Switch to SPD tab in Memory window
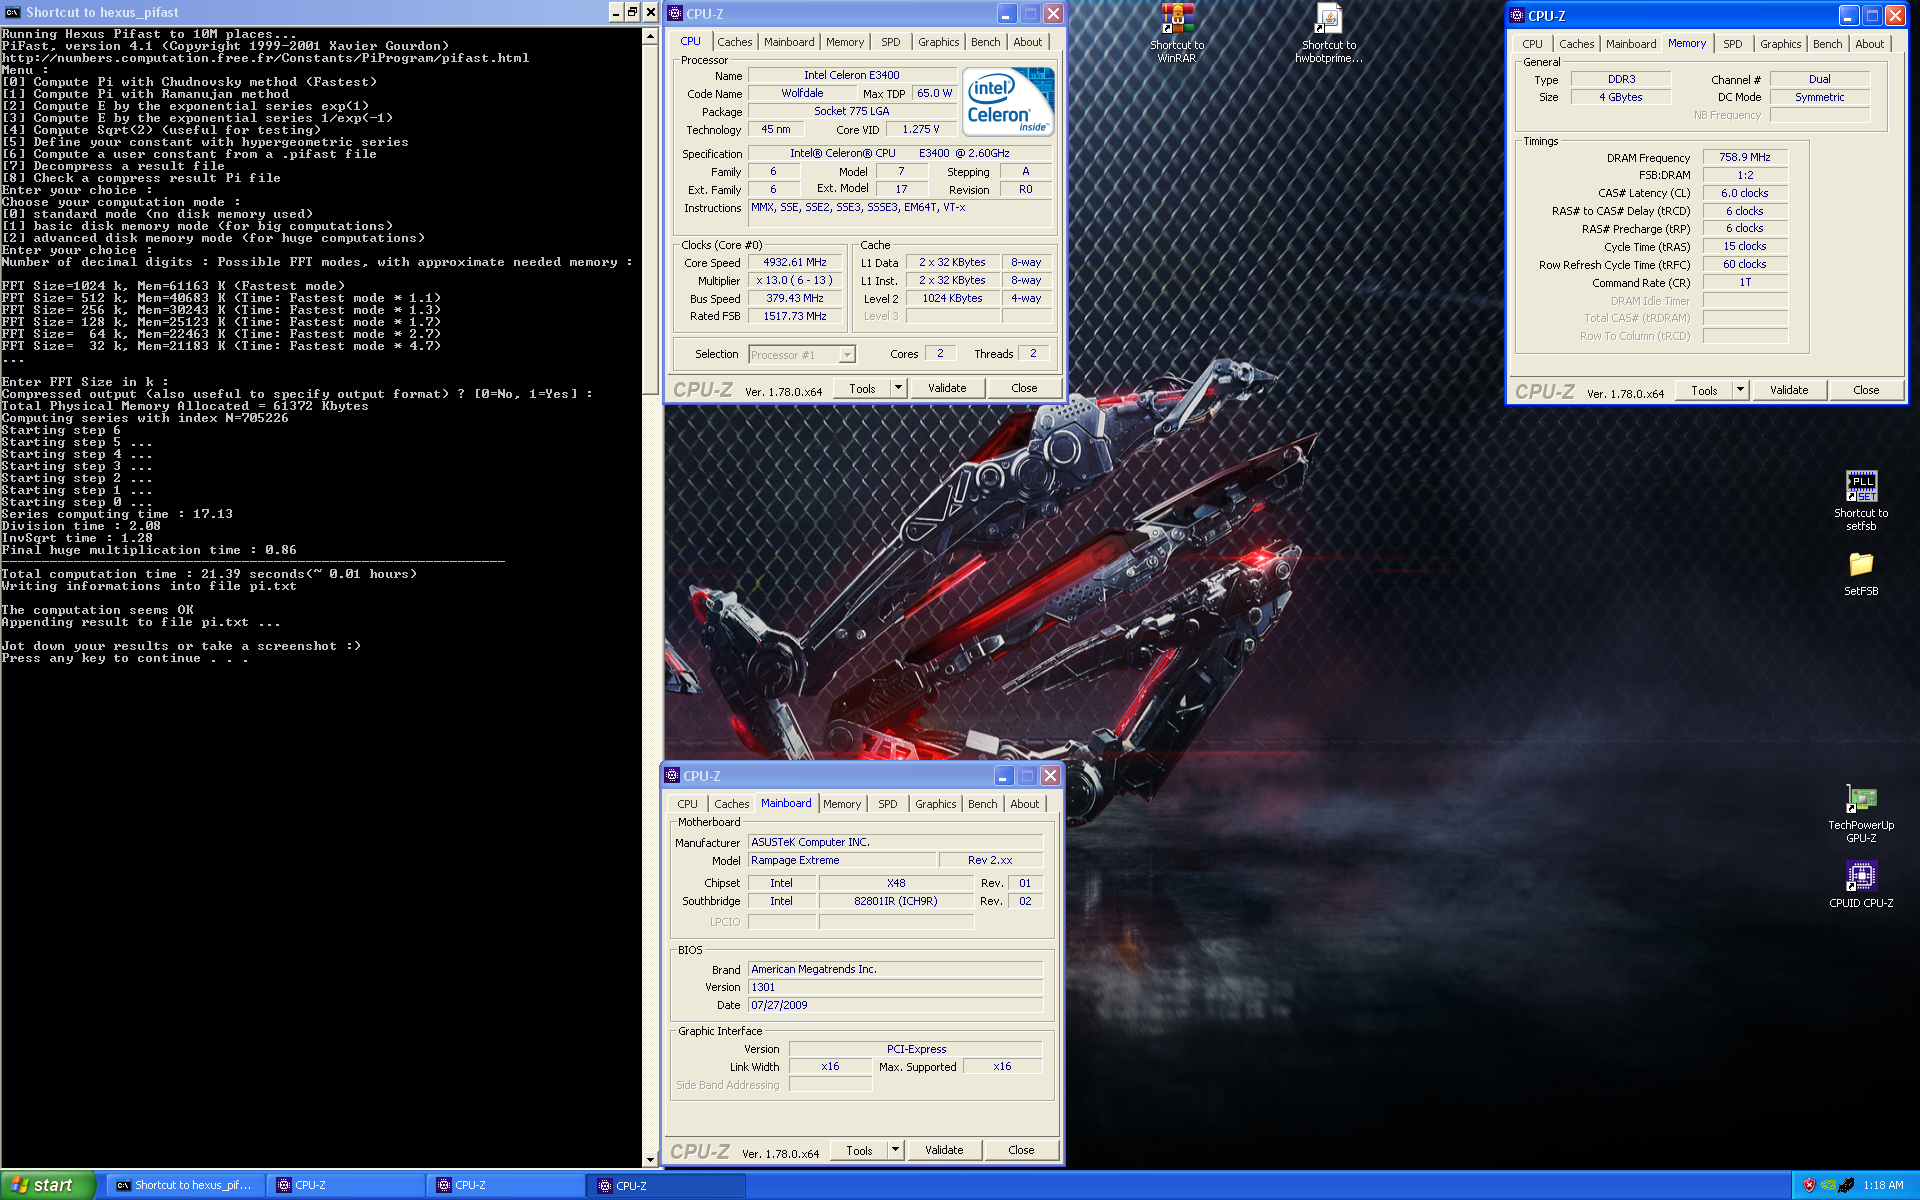This screenshot has width=1920, height=1200. click(x=1733, y=44)
